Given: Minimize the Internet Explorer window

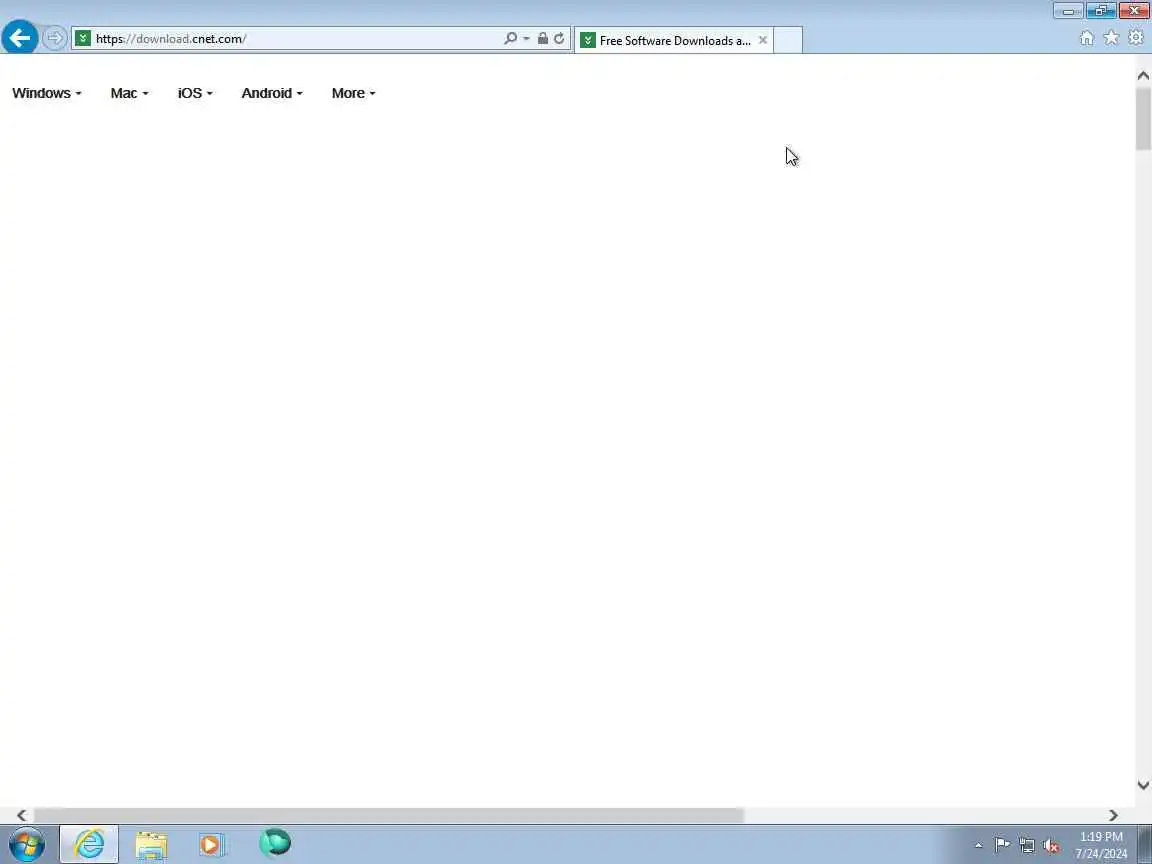Looking at the screenshot, I should pos(1068,10).
